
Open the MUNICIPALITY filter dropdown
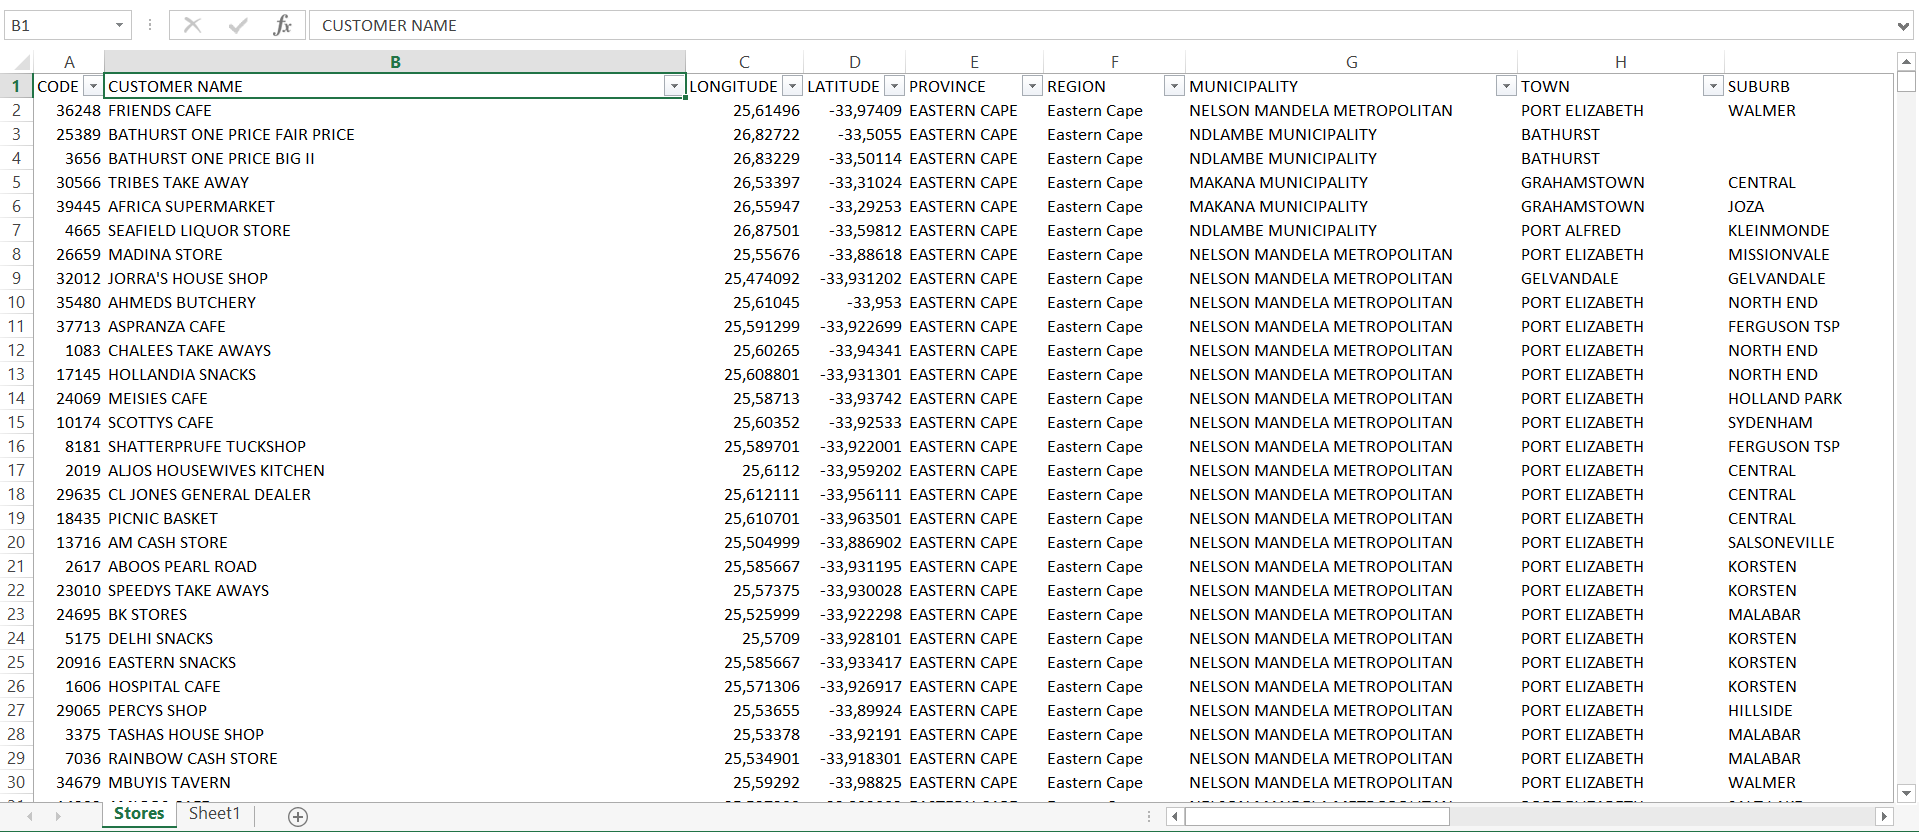click(1506, 87)
